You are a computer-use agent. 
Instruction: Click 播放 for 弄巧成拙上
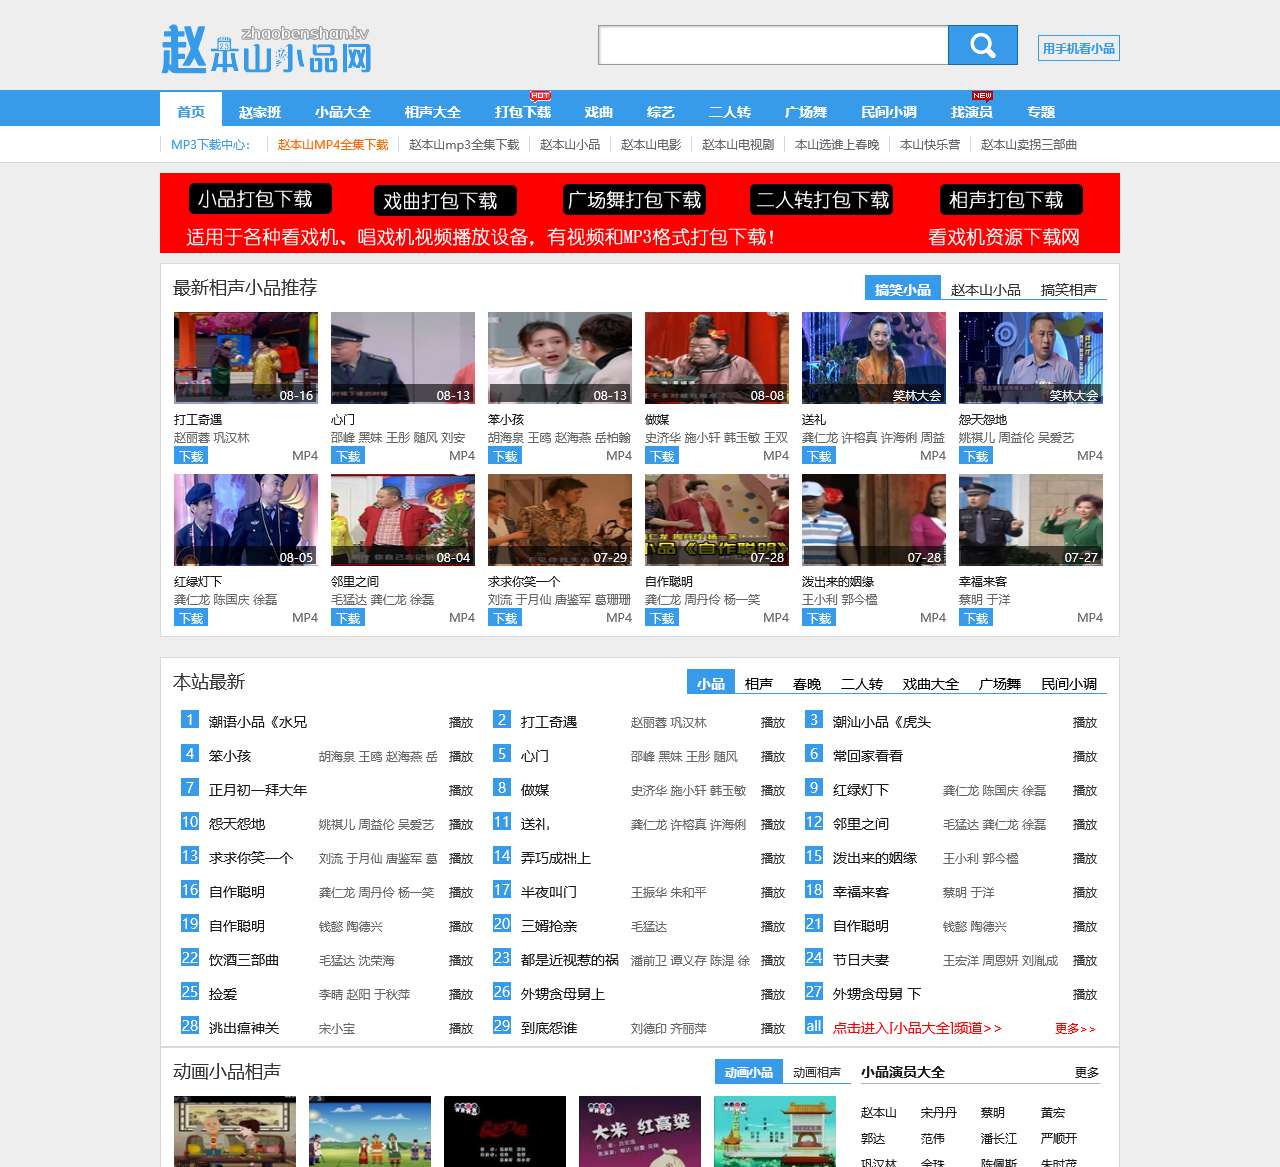[x=773, y=858]
